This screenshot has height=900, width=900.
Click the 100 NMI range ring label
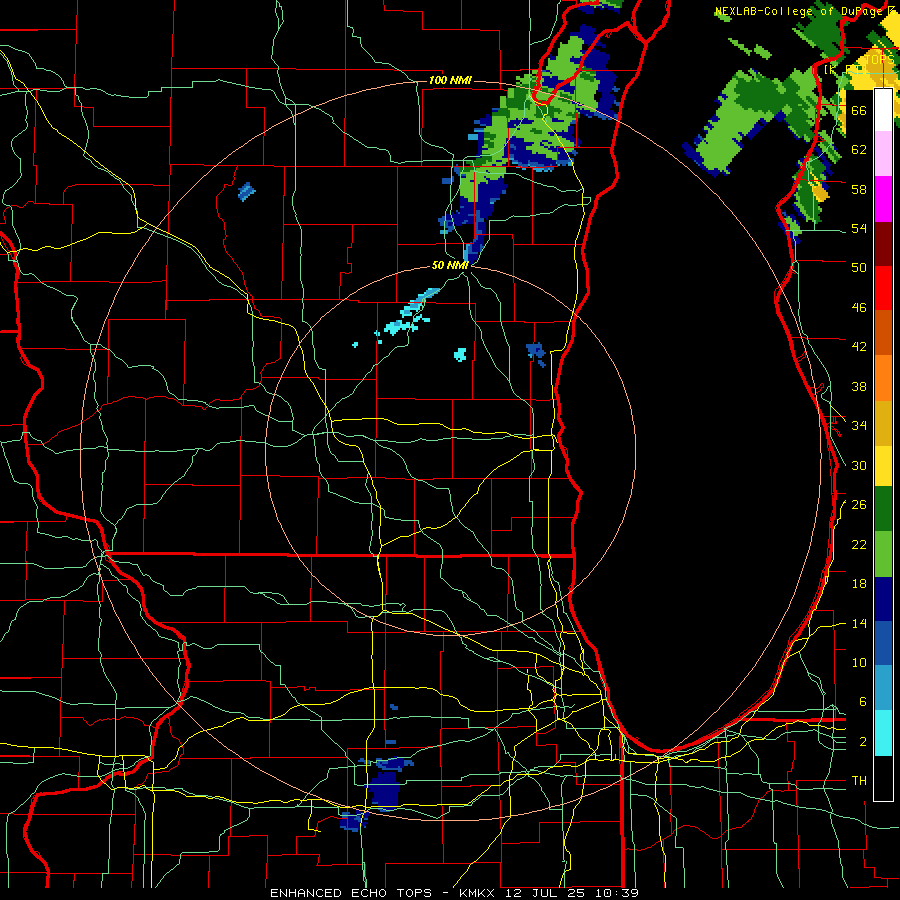click(x=450, y=80)
